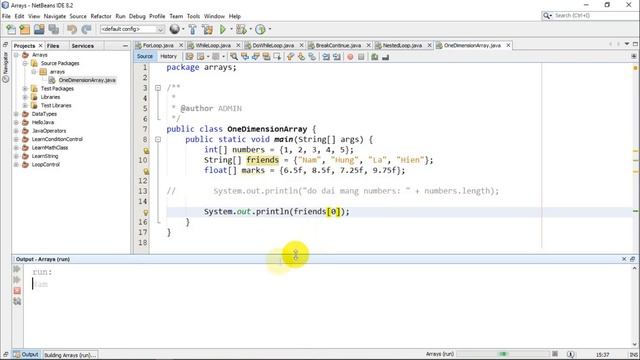Click the Build Project hammer icon
The height and width of the screenshot is (360, 640).
coord(193,29)
